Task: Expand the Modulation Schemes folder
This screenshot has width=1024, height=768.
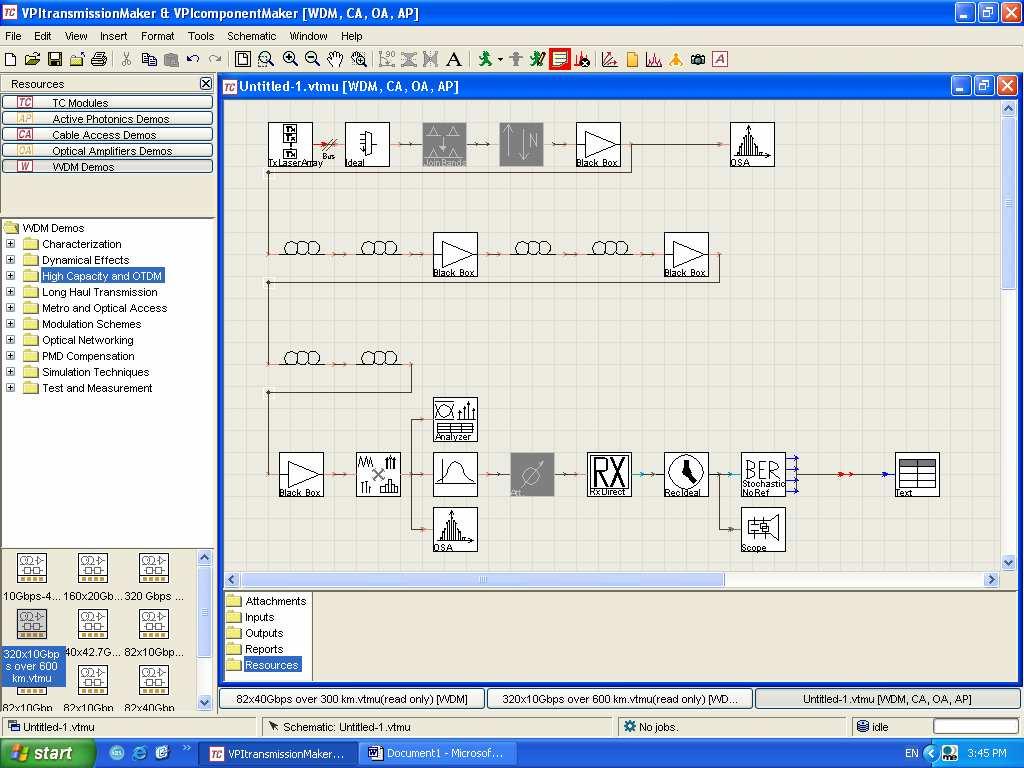Action: click(x=10, y=323)
